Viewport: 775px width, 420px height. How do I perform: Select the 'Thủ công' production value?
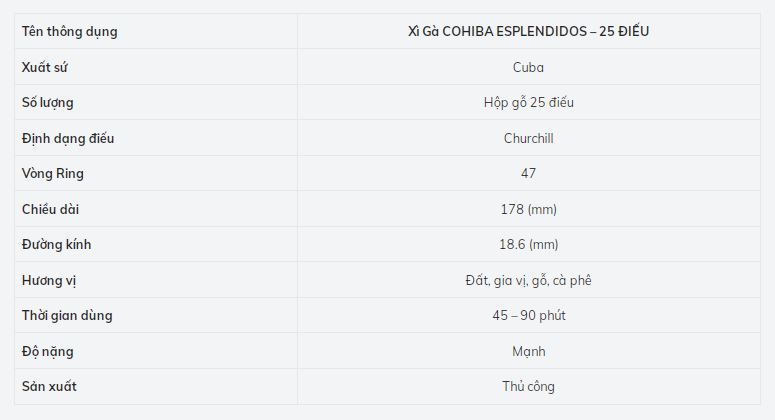pos(528,386)
